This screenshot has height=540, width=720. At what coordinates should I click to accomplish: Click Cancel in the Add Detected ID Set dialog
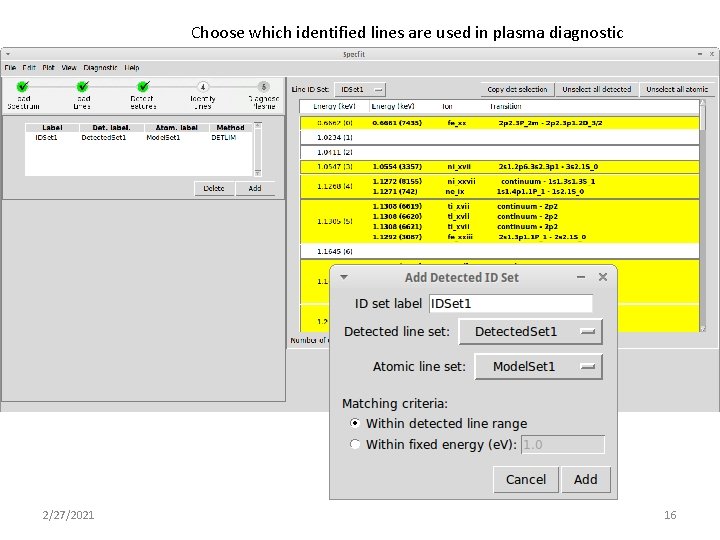526,479
